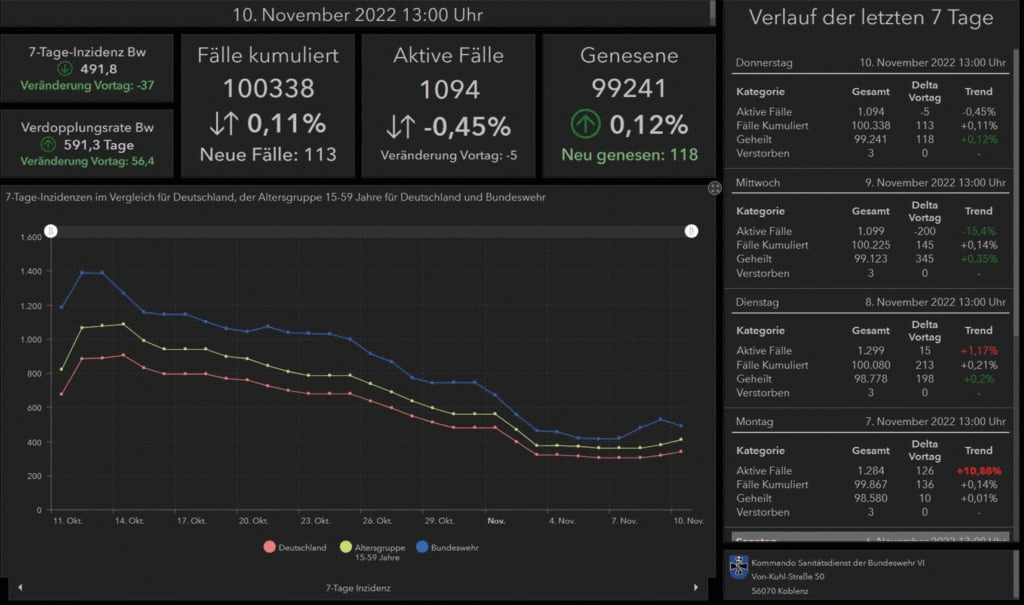Click the left handle of chart range slider
1024x605 pixels.
51,231
